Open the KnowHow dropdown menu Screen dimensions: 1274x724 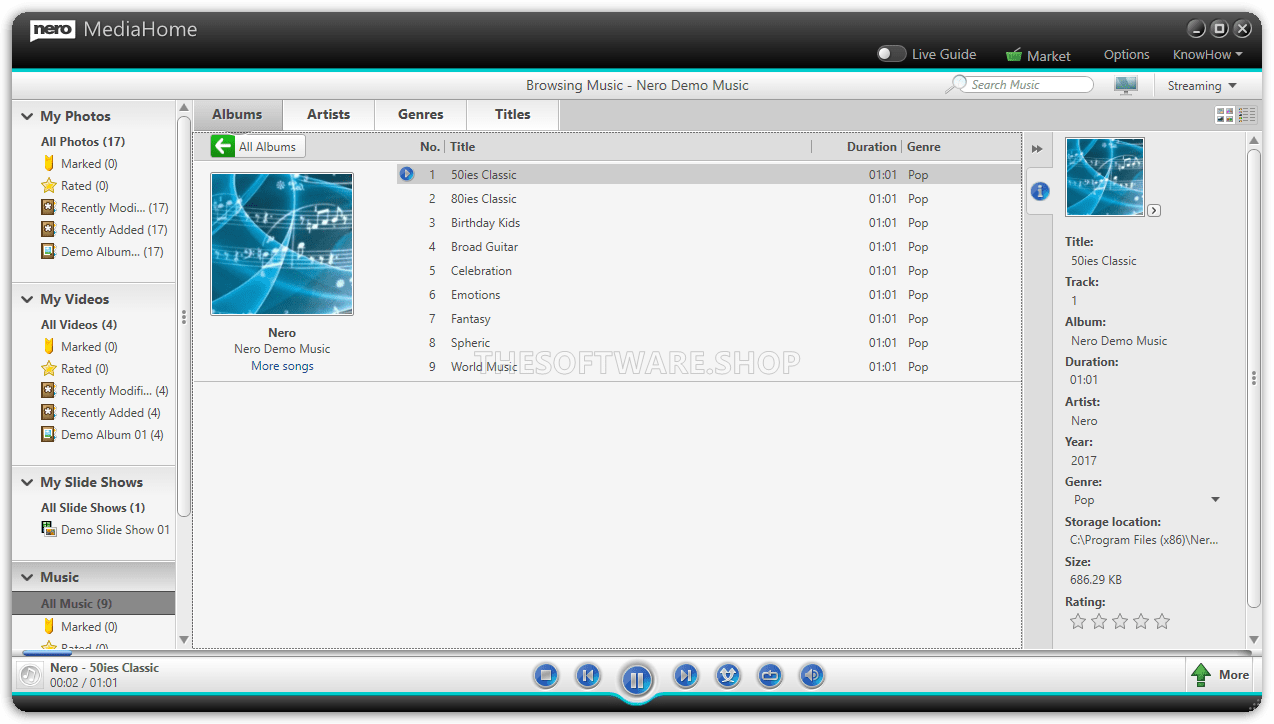point(1208,55)
